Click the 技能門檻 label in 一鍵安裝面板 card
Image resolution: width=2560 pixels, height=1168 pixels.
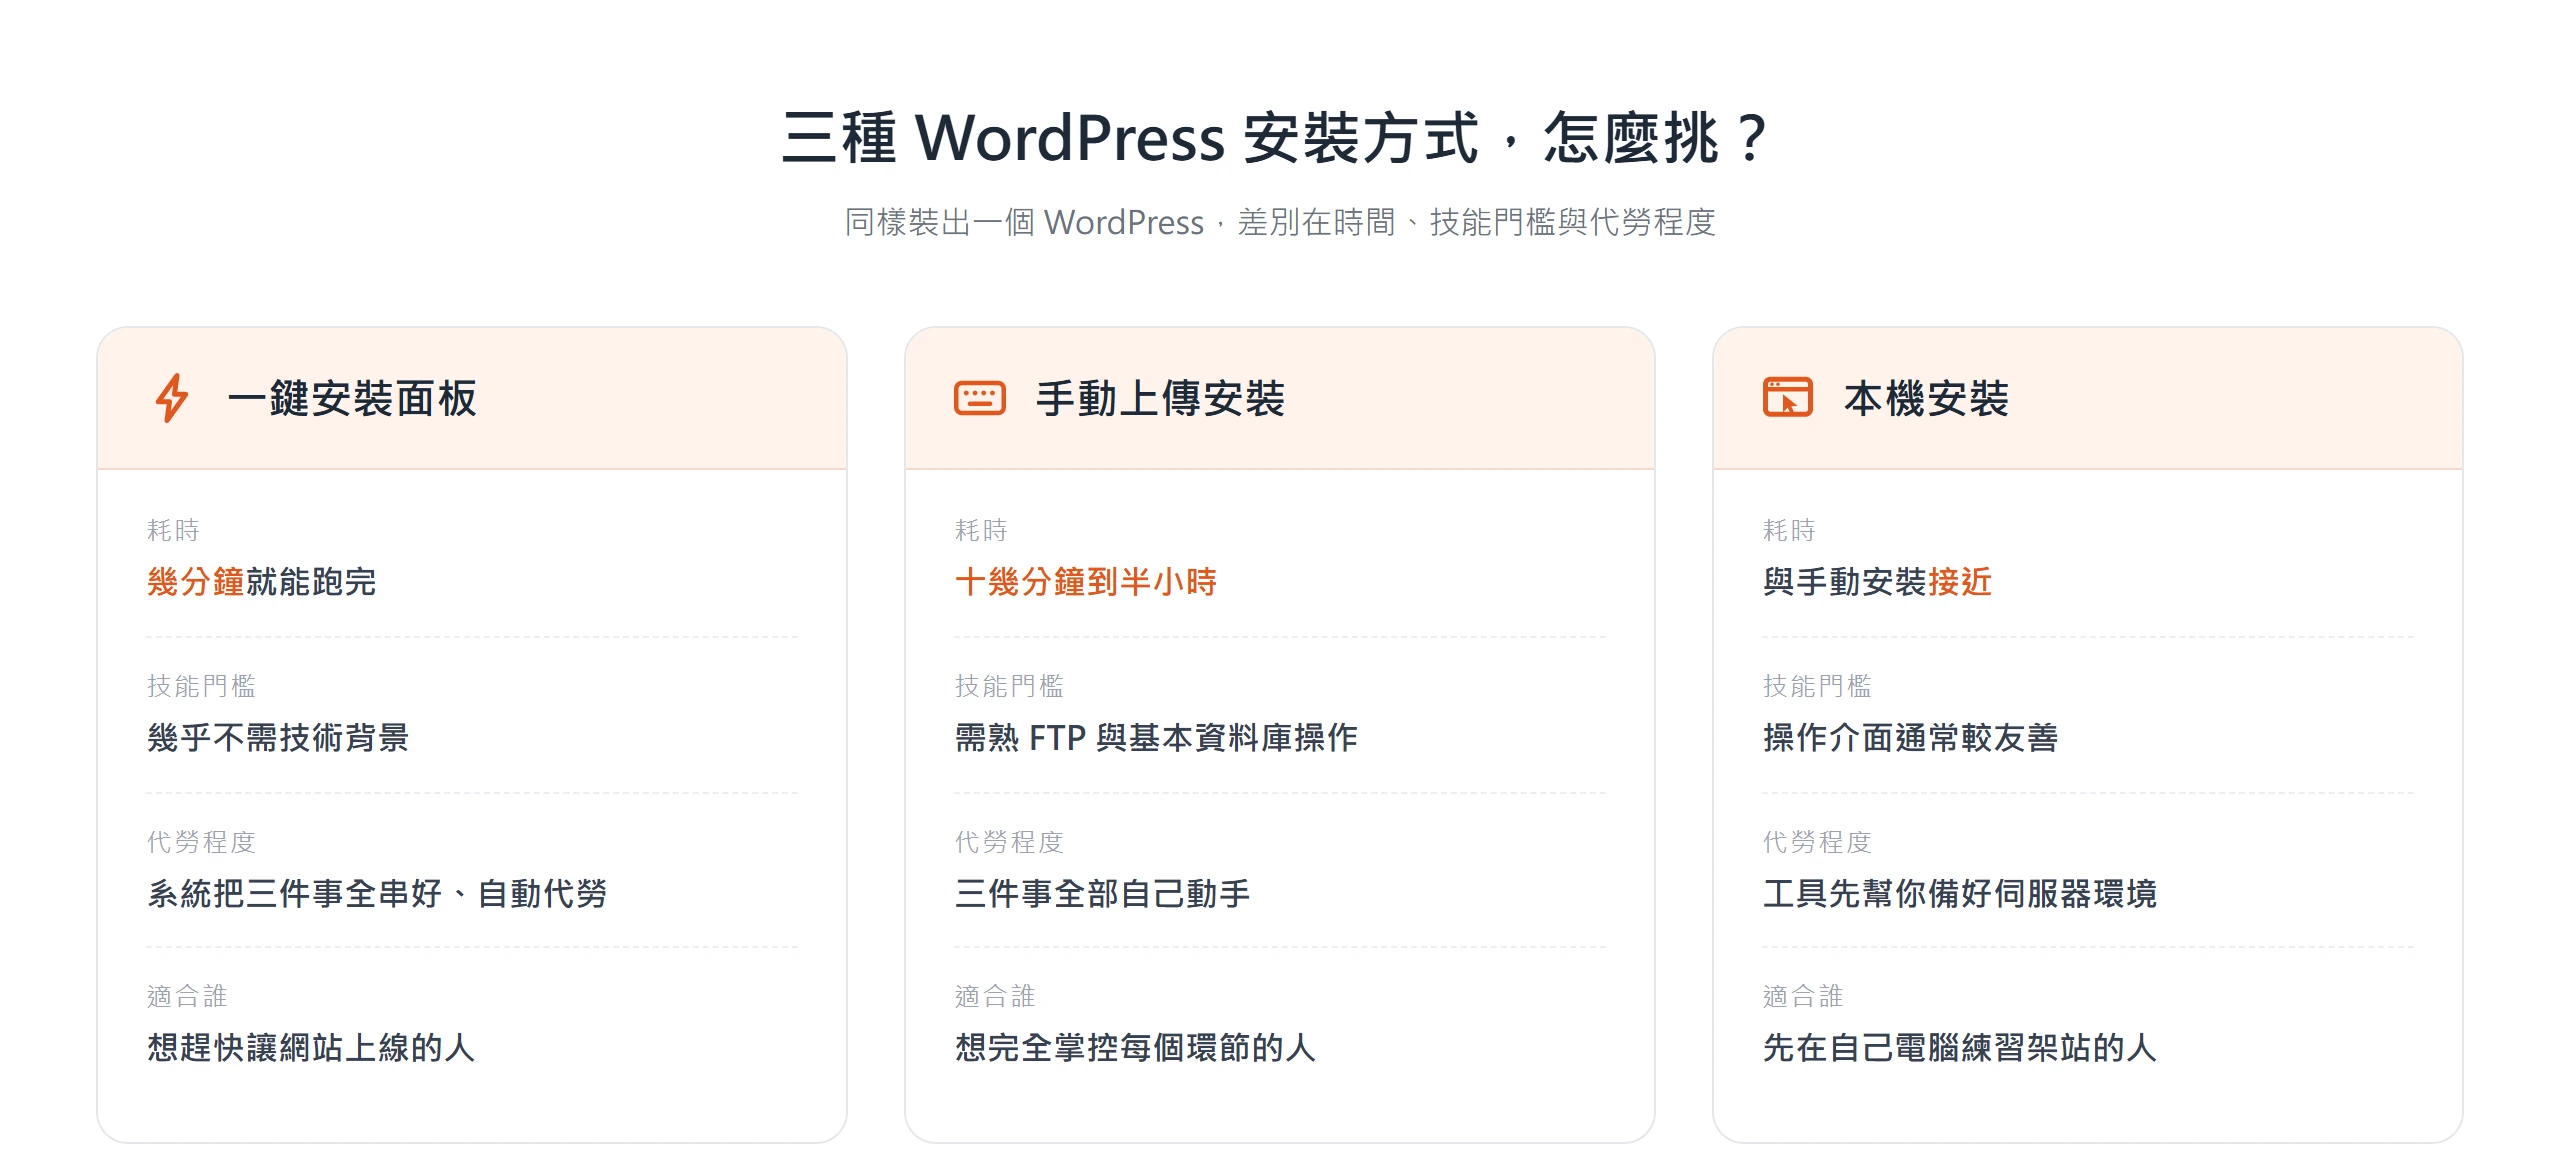pyautogui.click(x=201, y=686)
